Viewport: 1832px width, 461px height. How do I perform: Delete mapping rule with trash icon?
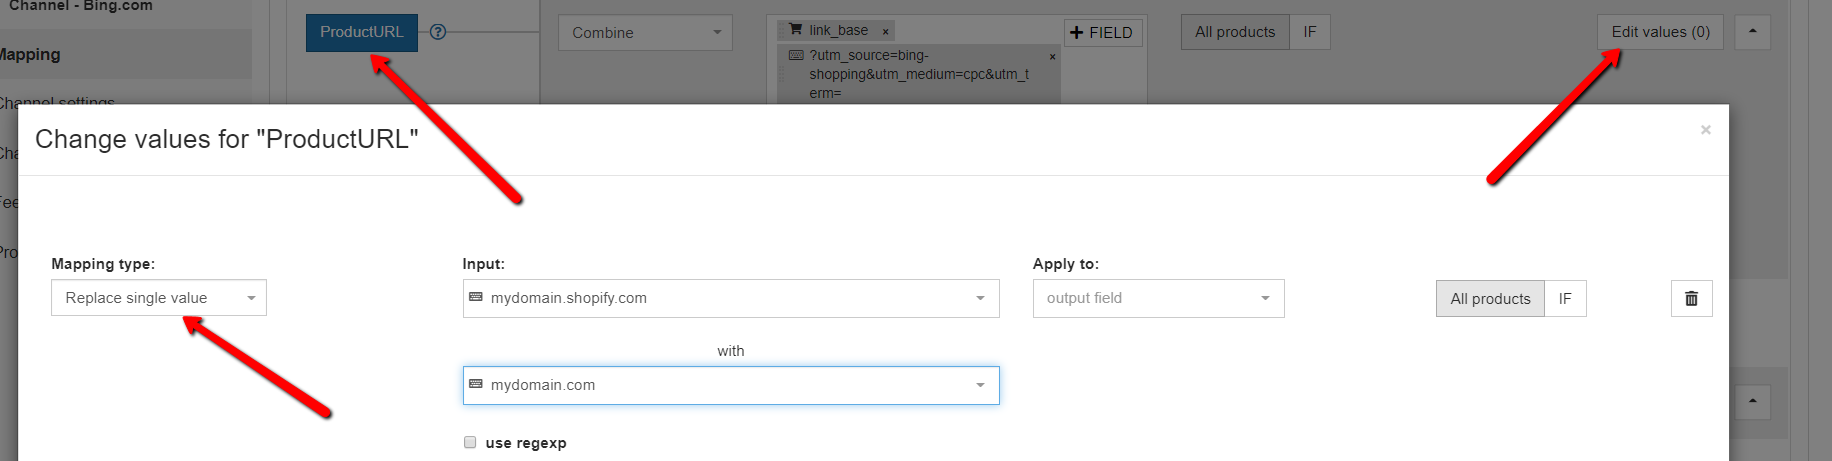click(x=1691, y=298)
